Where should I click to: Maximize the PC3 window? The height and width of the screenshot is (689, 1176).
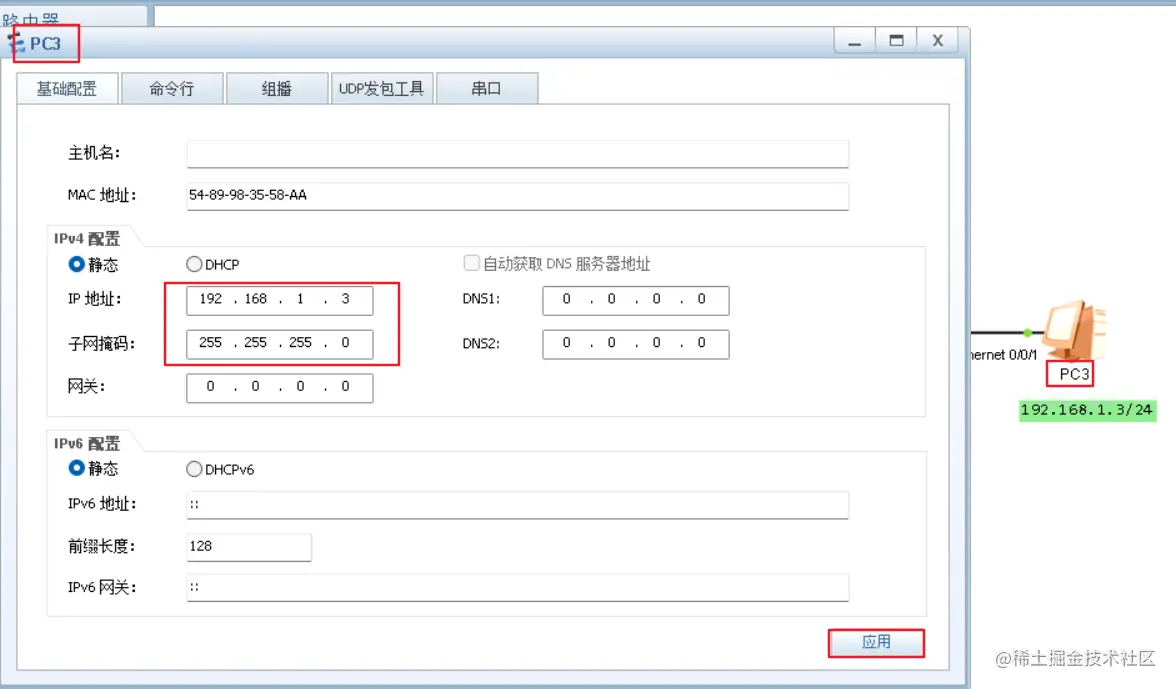[896, 41]
